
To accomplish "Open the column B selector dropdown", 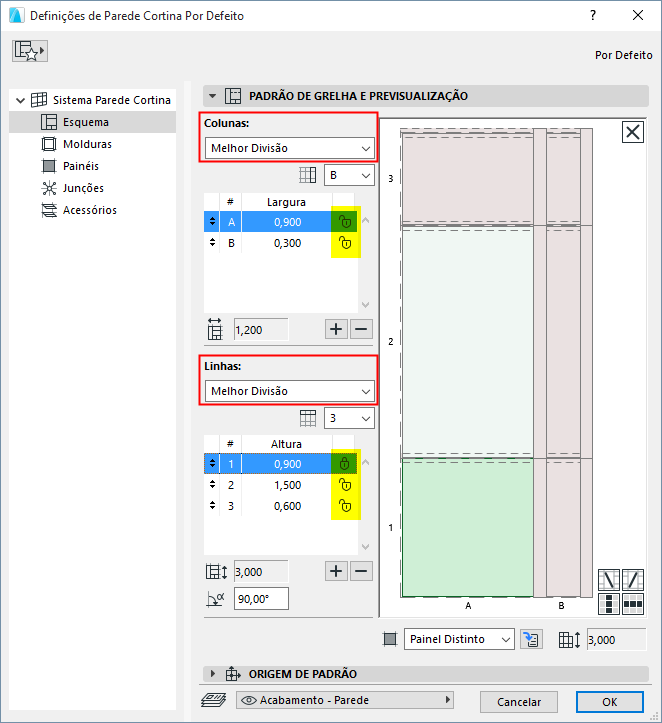I will tap(349, 175).
